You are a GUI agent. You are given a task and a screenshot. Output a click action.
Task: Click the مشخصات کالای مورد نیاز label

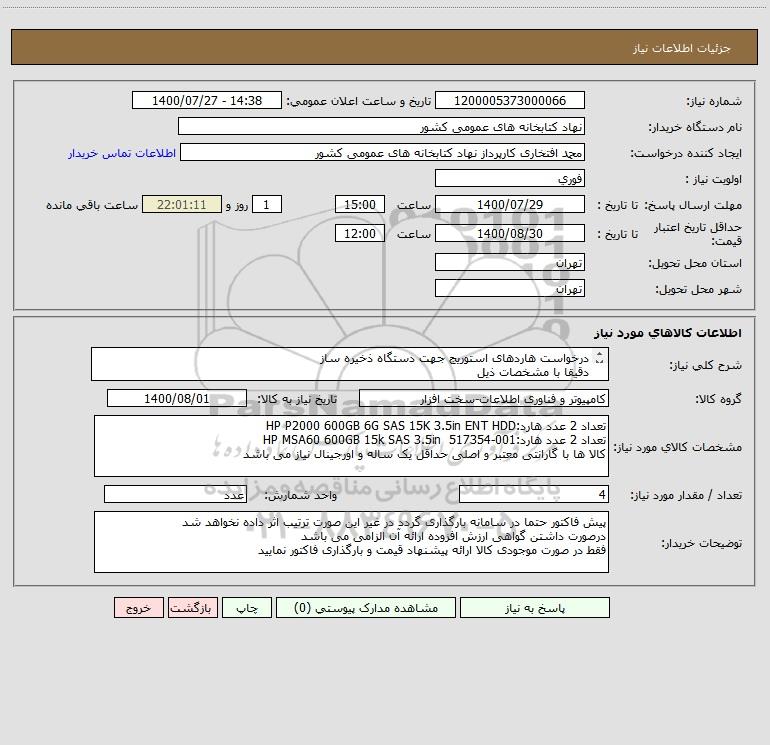(x=678, y=447)
